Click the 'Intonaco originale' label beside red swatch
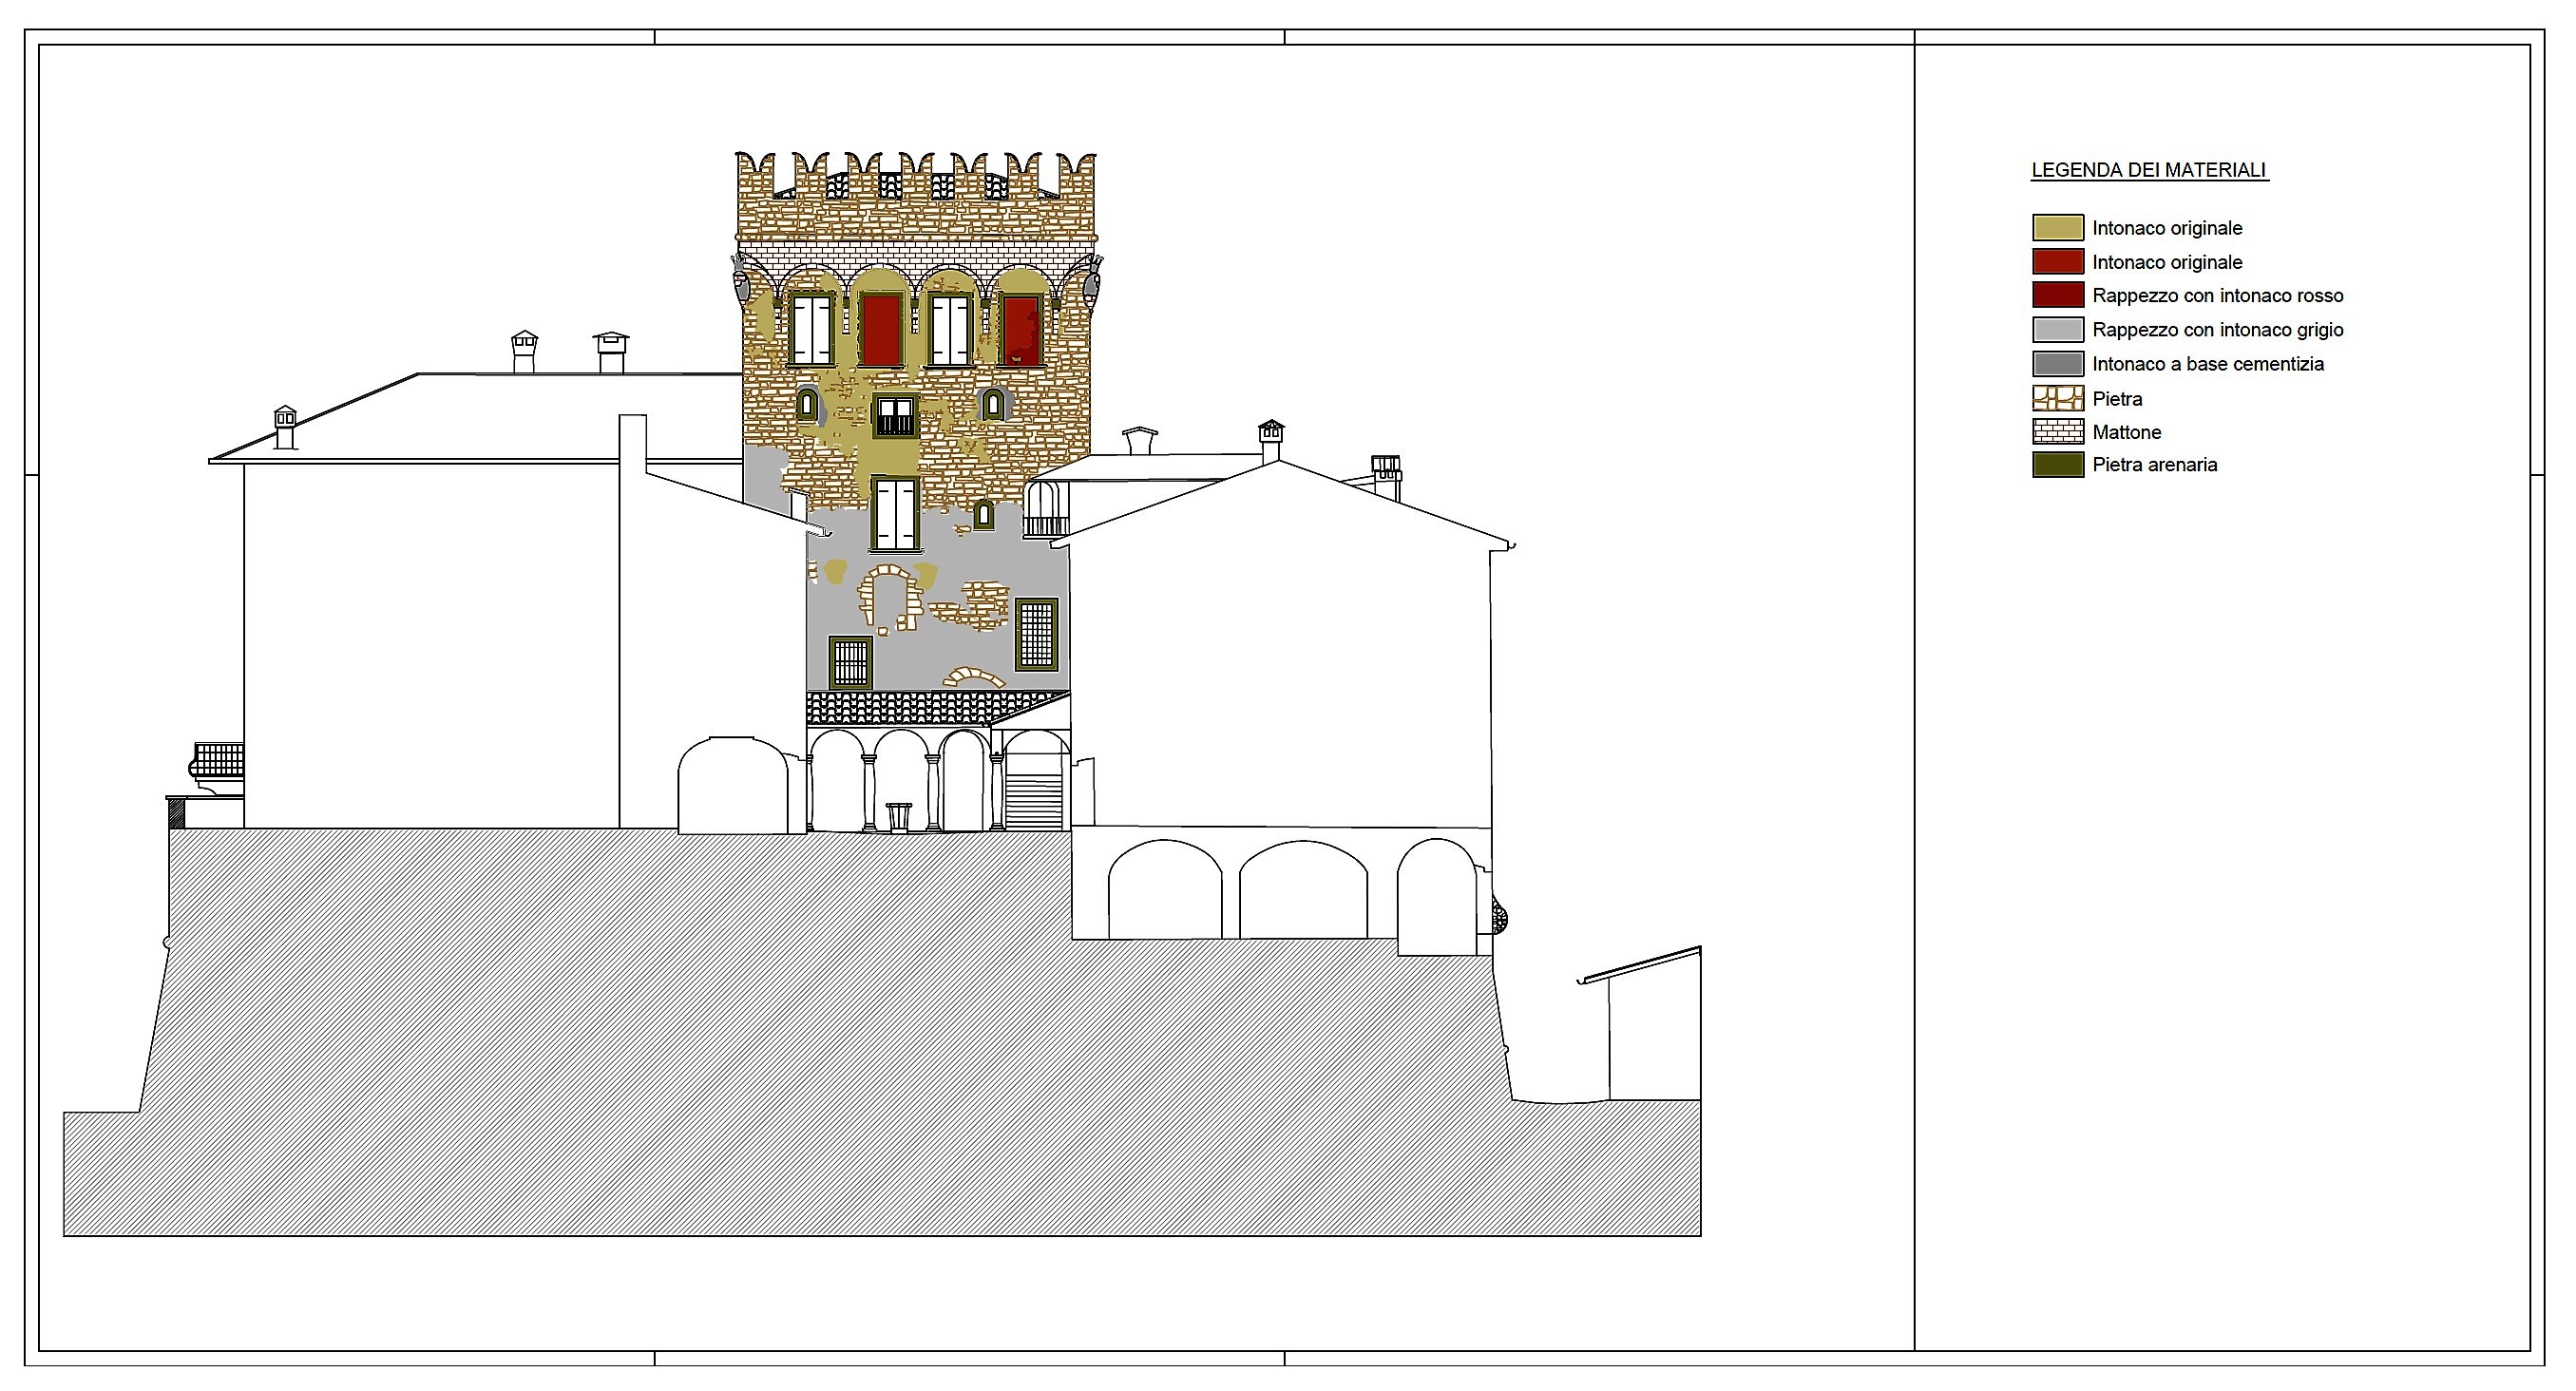 (2167, 263)
